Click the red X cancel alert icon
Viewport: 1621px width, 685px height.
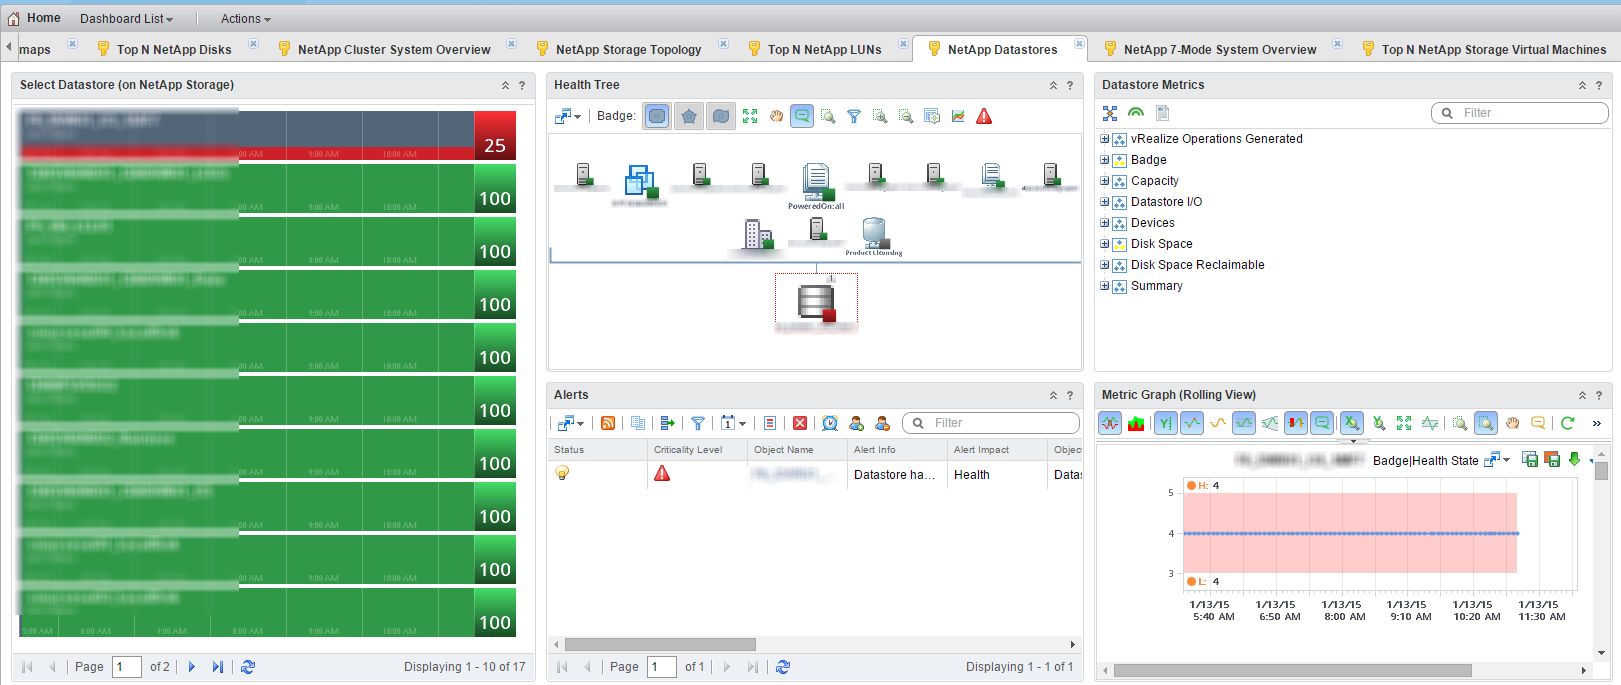coord(800,423)
